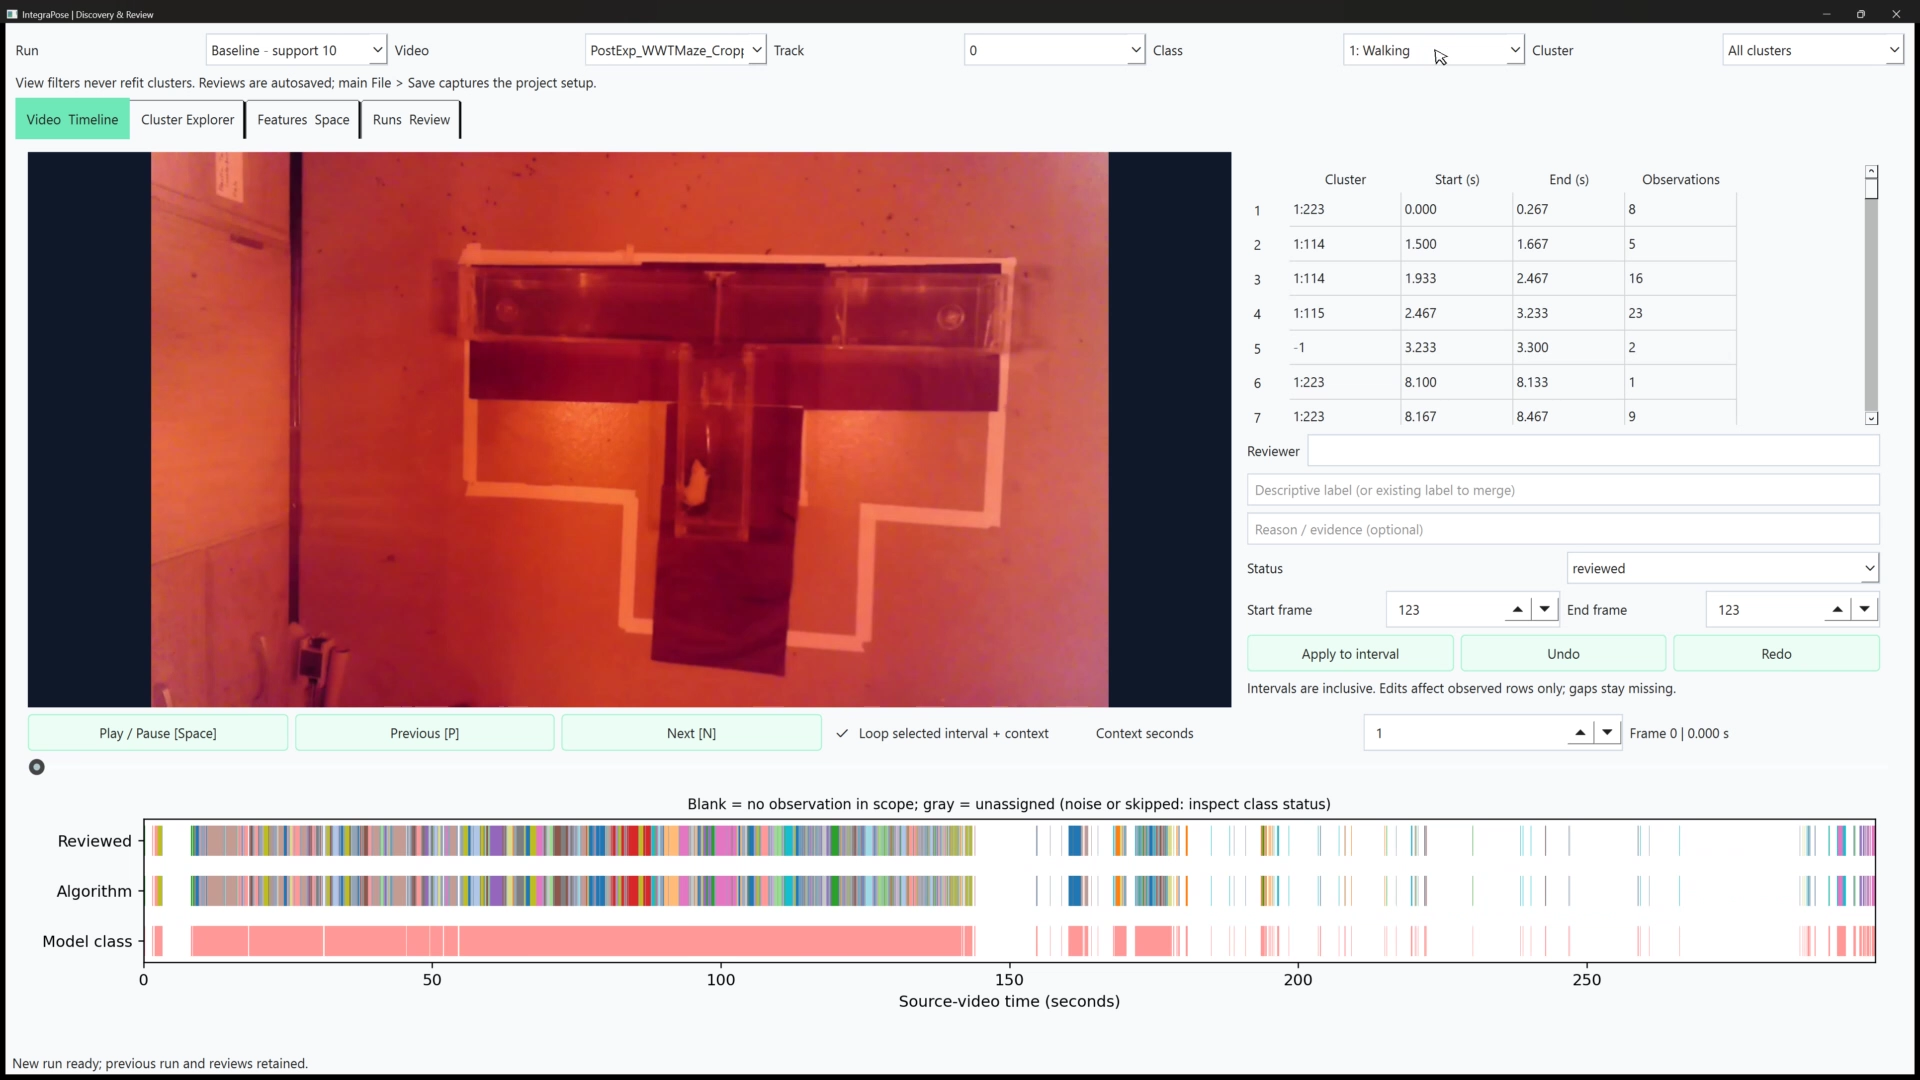The image size is (1920, 1080).
Task: Open the Track dropdown showing 0
Action: point(1054,50)
